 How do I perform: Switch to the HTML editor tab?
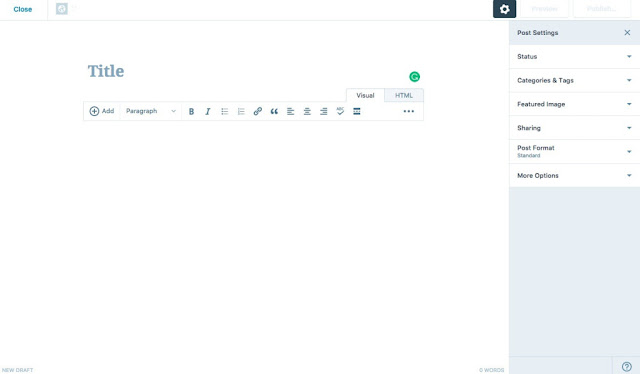pyautogui.click(x=404, y=95)
